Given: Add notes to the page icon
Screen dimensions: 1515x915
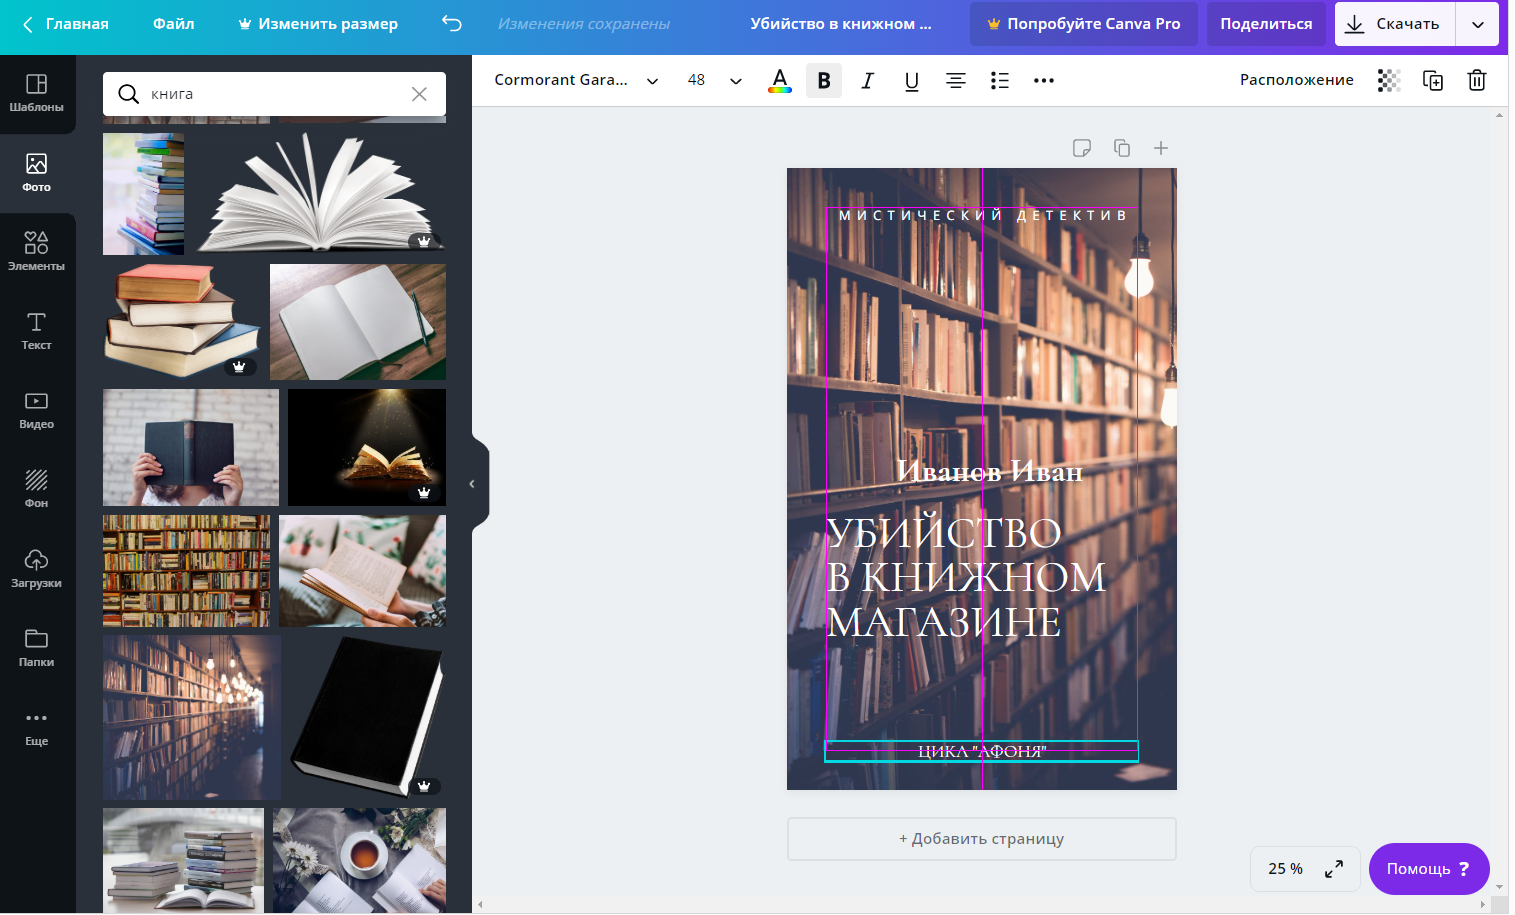Looking at the screenshot, I should [1081, 148].
